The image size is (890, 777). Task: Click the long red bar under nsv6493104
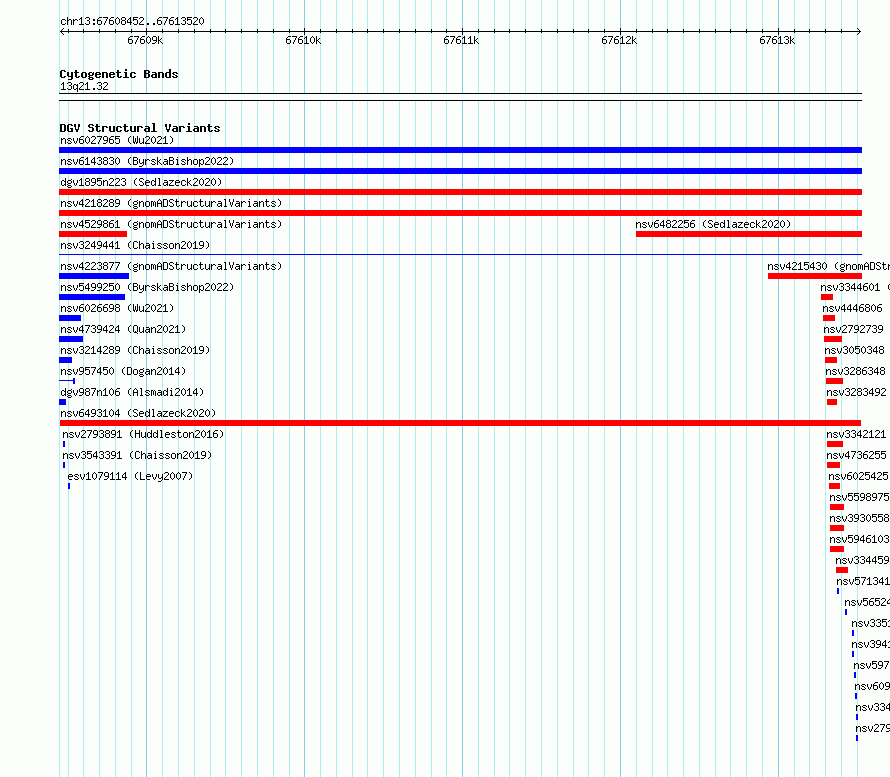[x=460, y=423]
